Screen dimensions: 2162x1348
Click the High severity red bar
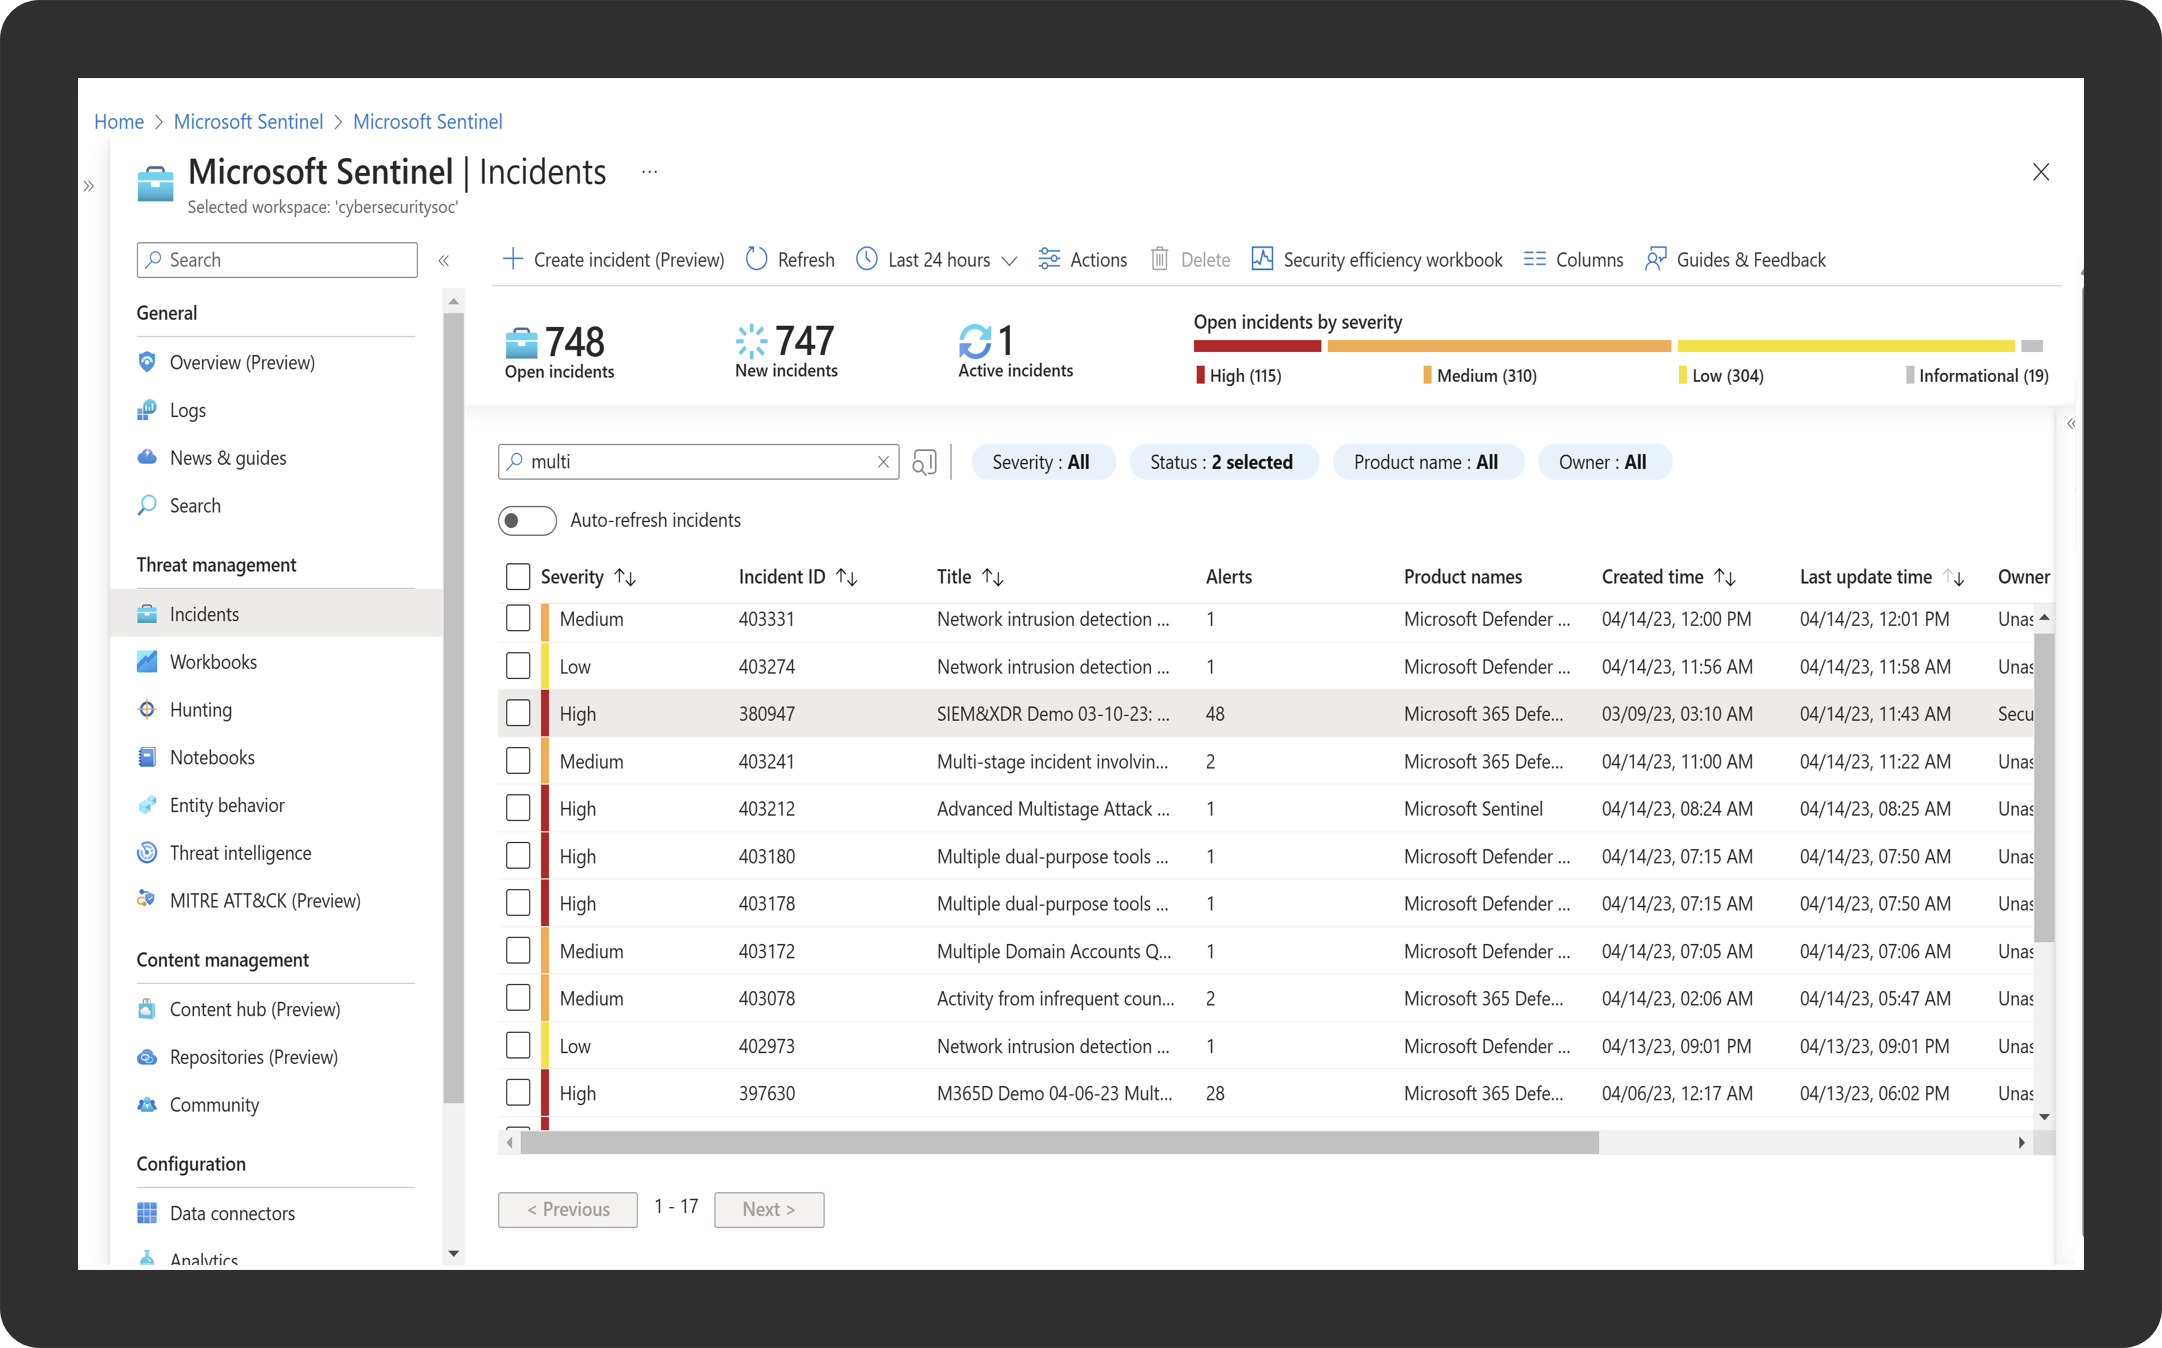click(1256, 346)
